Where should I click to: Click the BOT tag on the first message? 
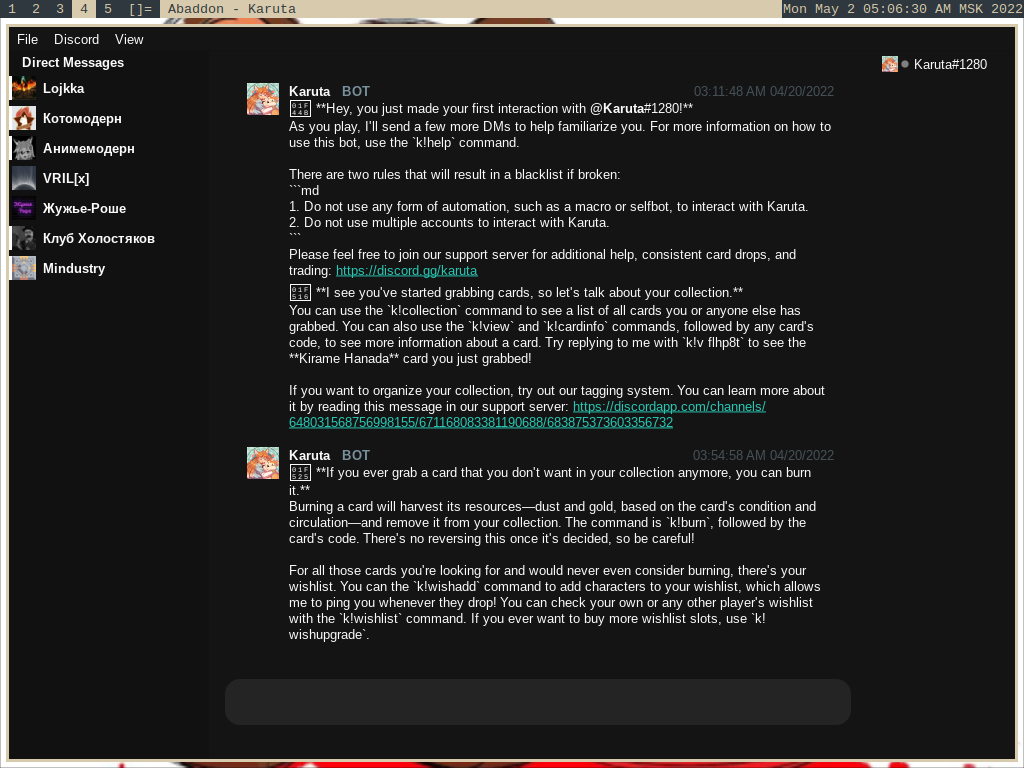click(x=356, y=91)
